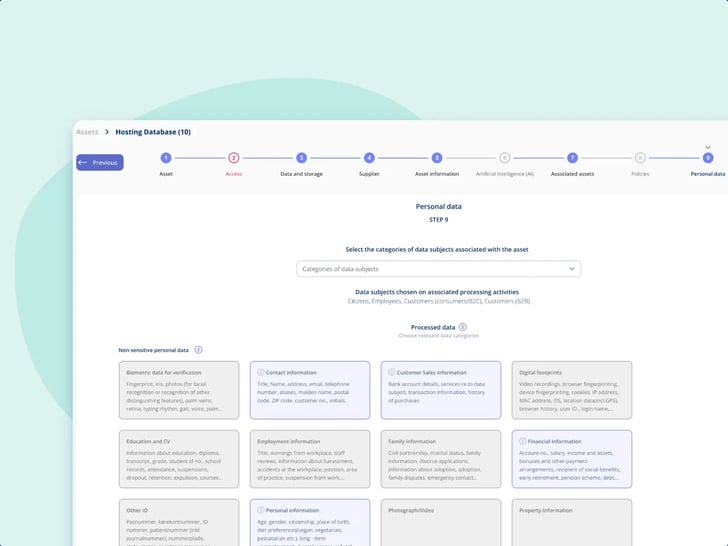Screen dimensions: 728x546
Task: Deselect the Customer Sales information card
Action: point(441,390)
